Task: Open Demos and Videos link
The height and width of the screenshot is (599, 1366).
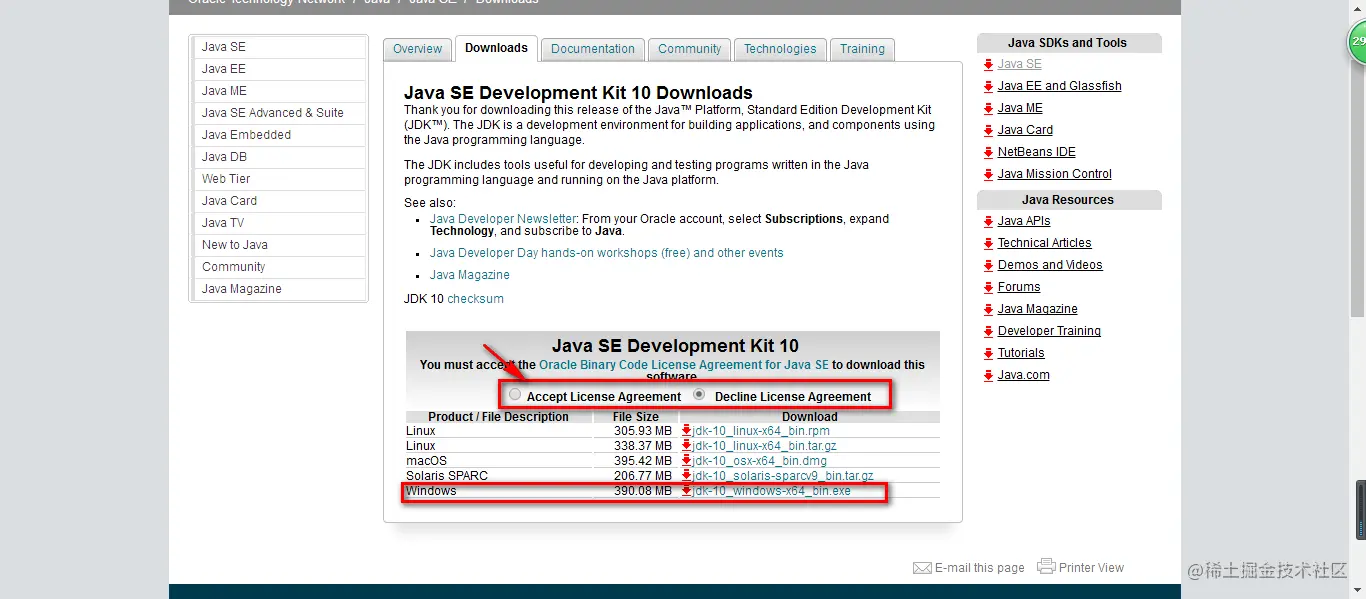Action: click(1050, 265)
